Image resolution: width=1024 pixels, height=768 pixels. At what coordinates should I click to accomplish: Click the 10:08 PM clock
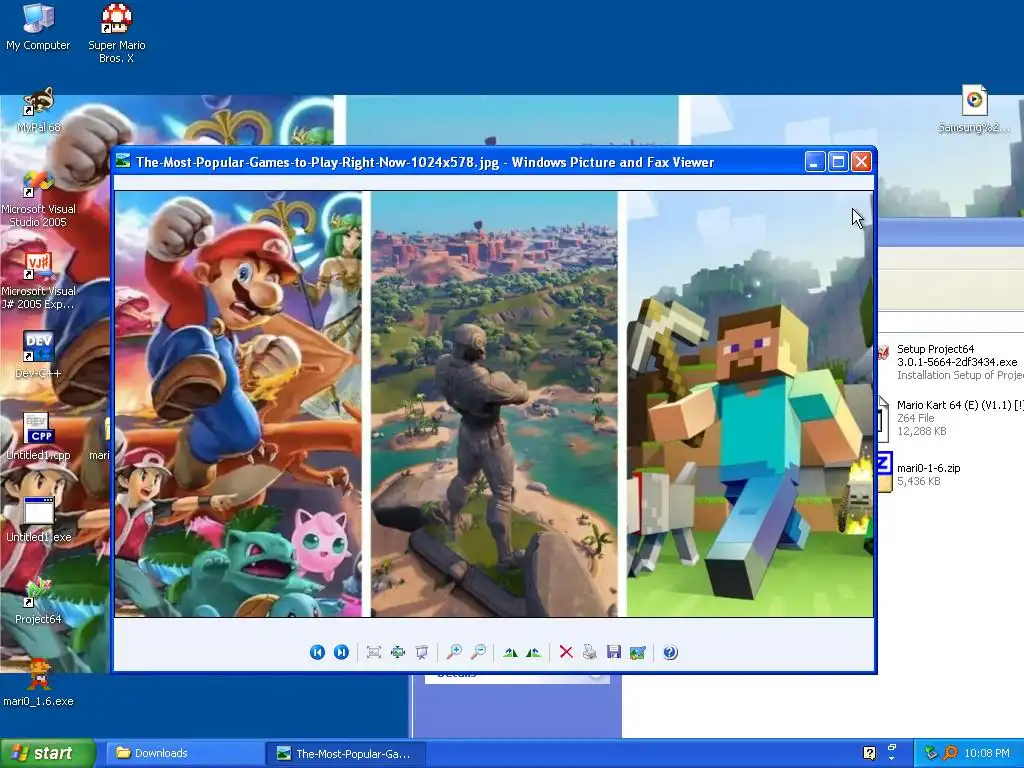tap(987, 753)
